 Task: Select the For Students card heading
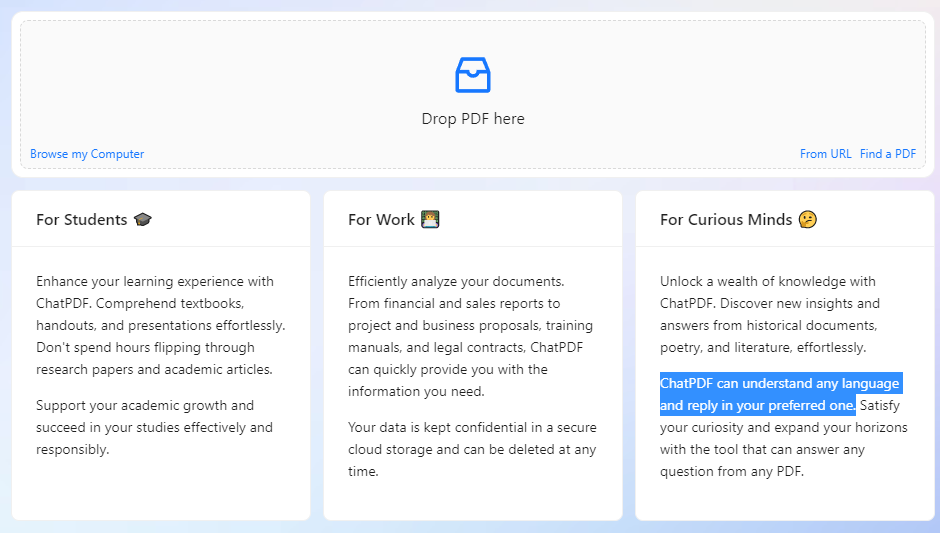pyautogui.click(x=81, y=220)
